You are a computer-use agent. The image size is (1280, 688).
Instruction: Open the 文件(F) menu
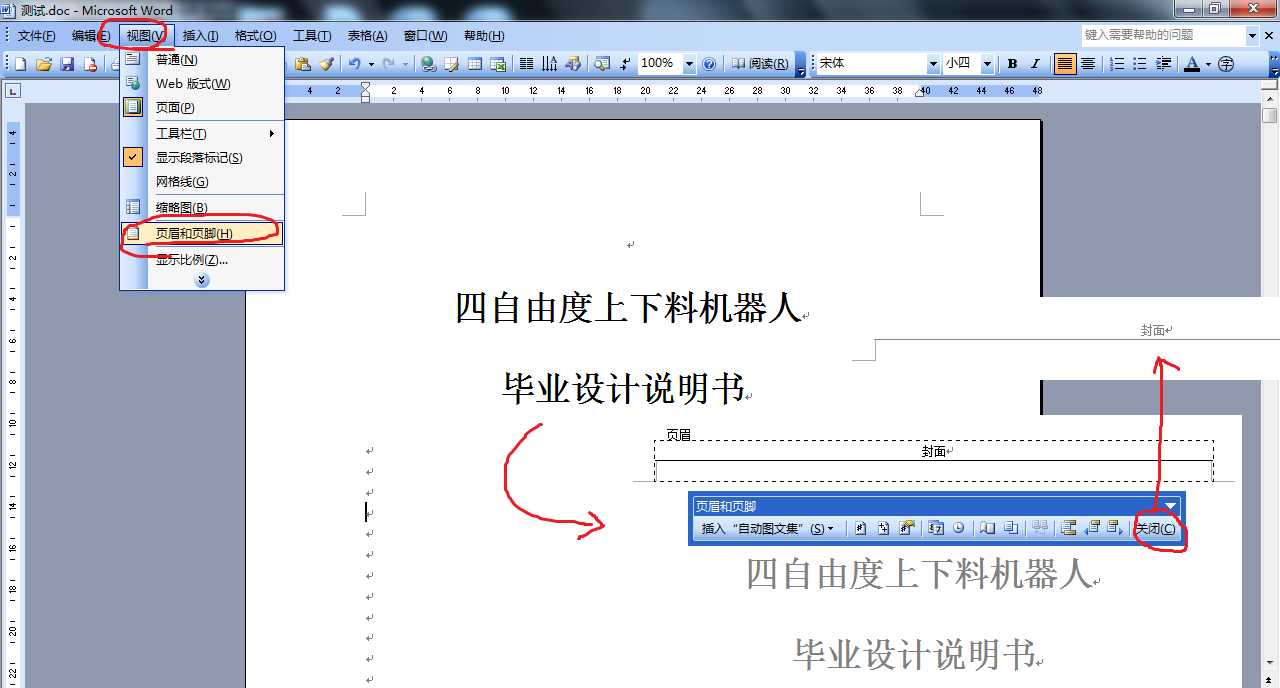(x=37, y=36)
